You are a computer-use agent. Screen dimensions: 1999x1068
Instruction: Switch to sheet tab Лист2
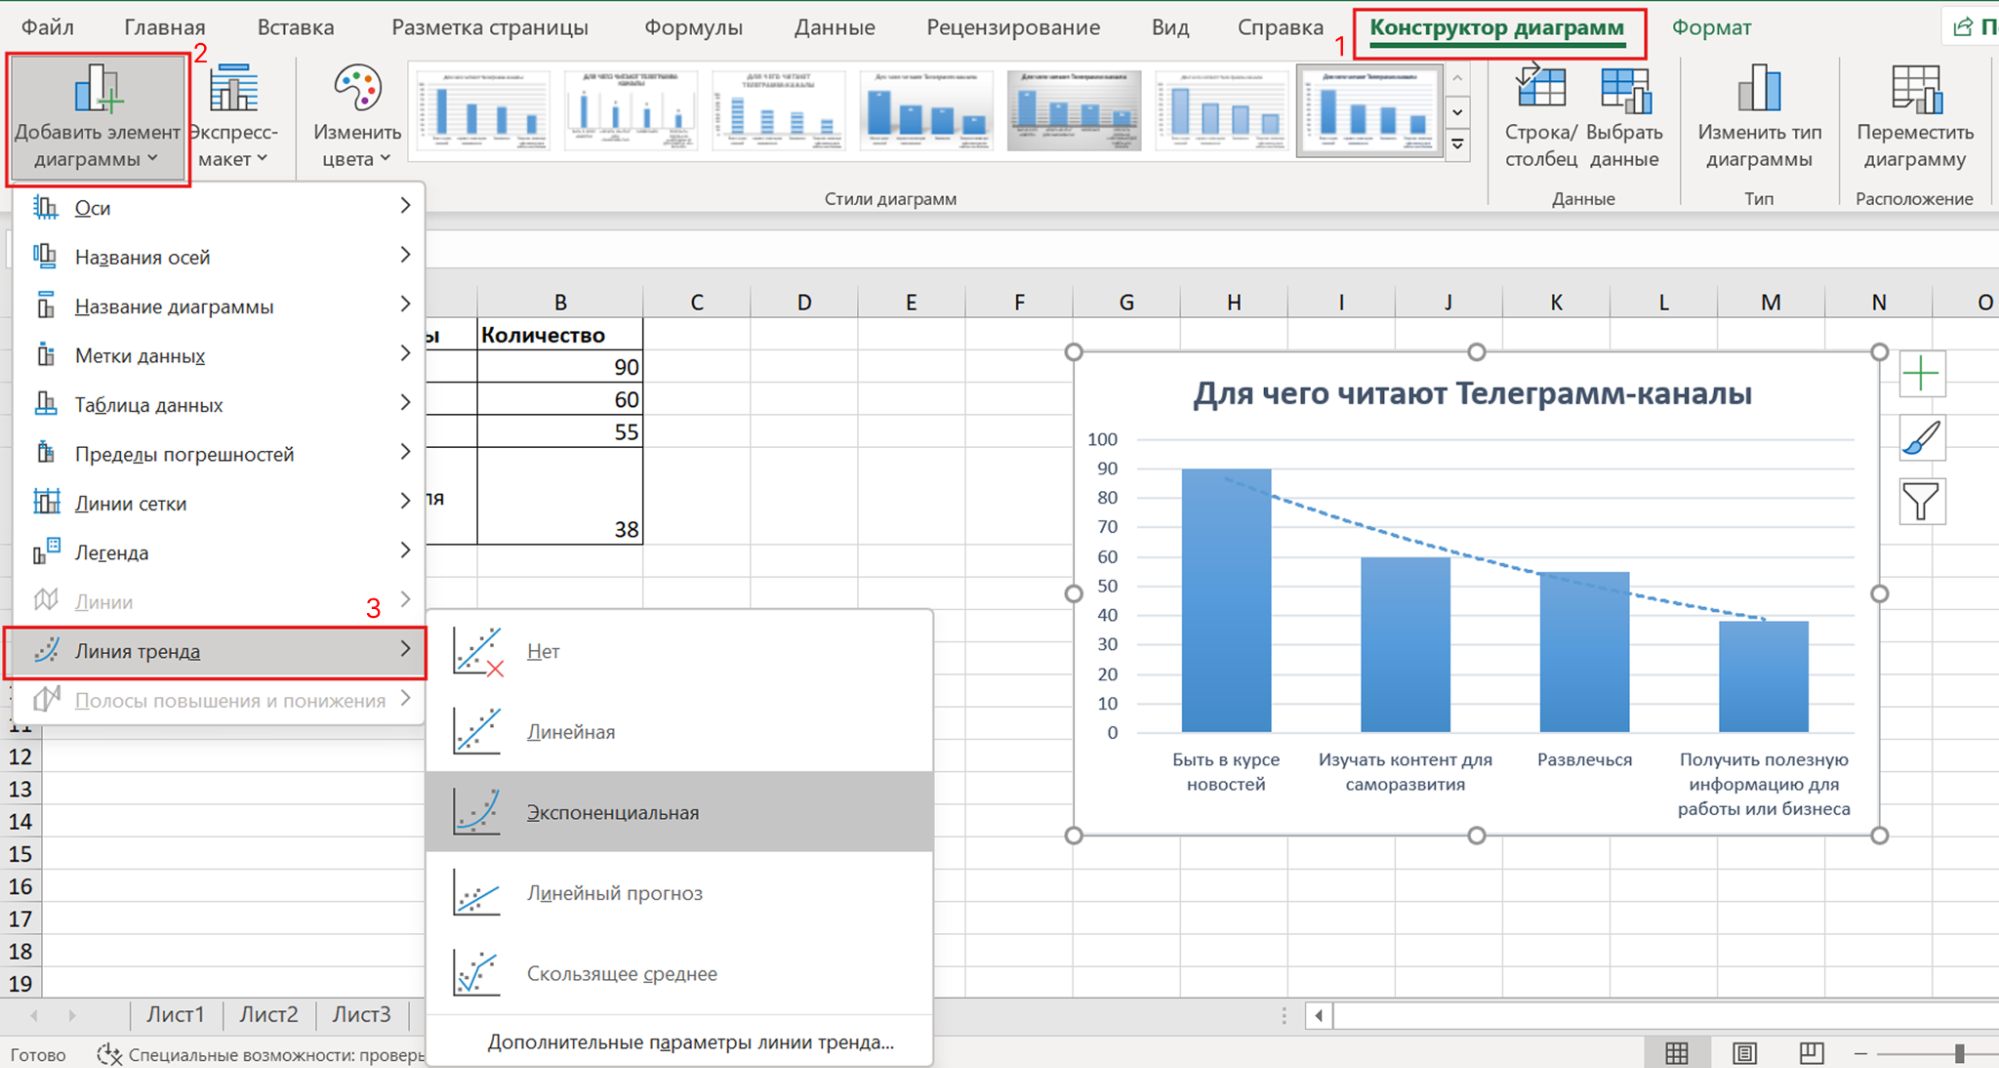pos(269,1015)
